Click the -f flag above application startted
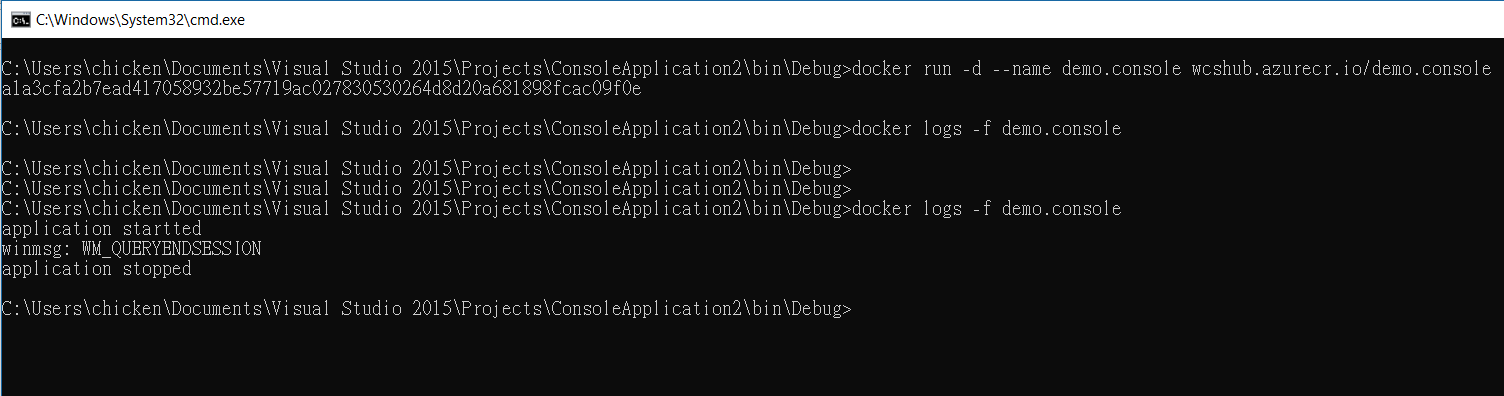This screenshot has width=1504, height=396. pos(981,209)
